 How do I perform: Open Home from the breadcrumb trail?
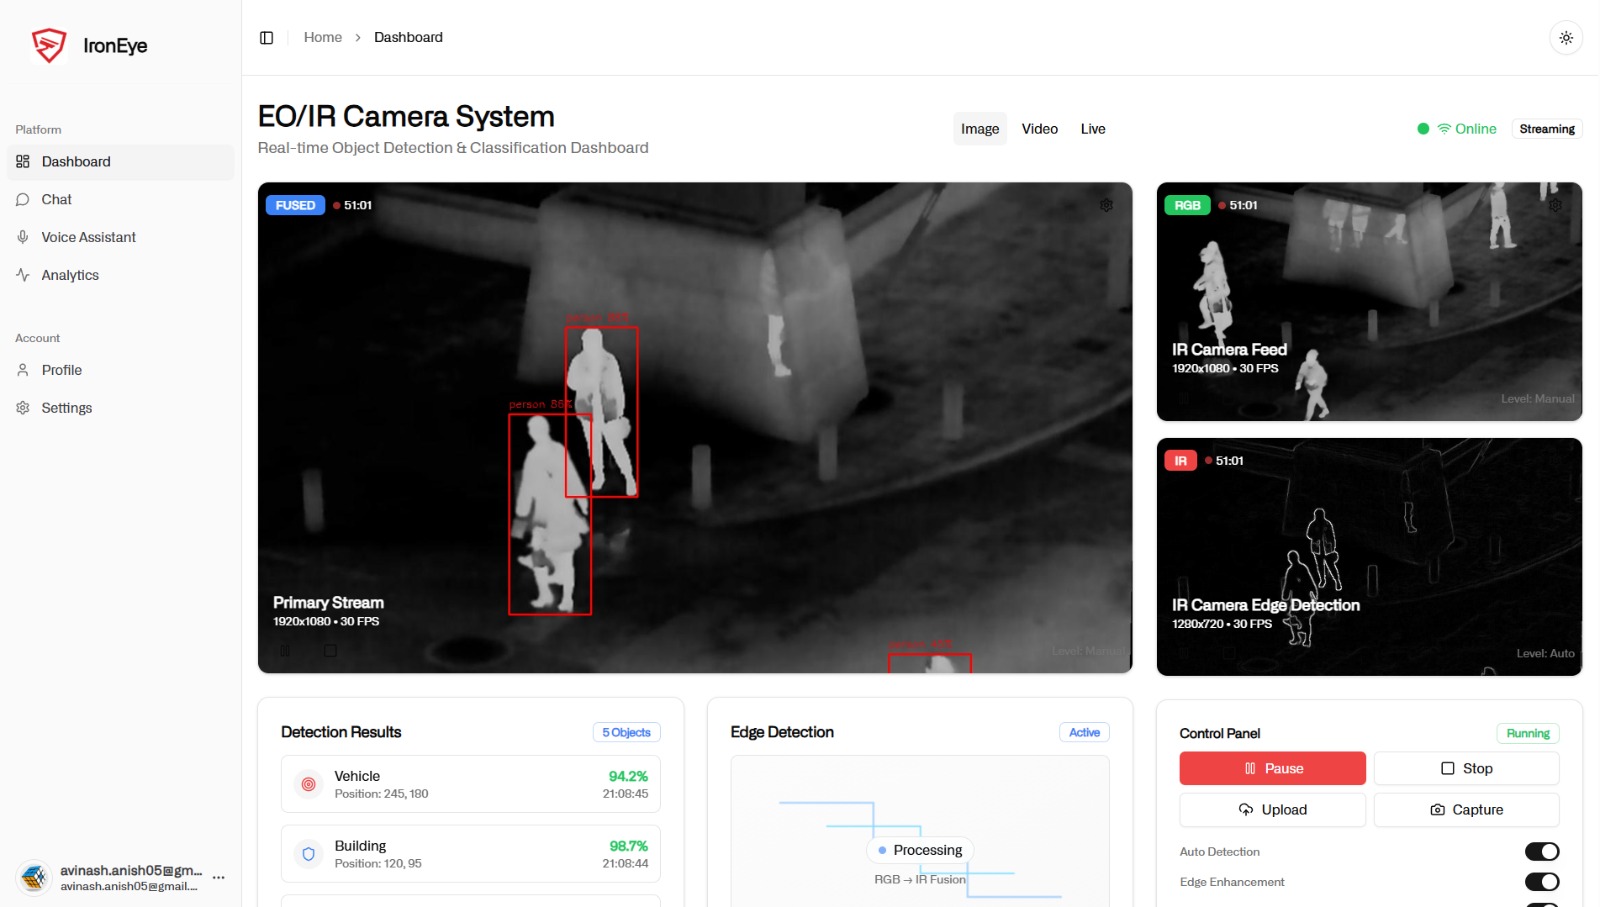click(x=323, y=37)
